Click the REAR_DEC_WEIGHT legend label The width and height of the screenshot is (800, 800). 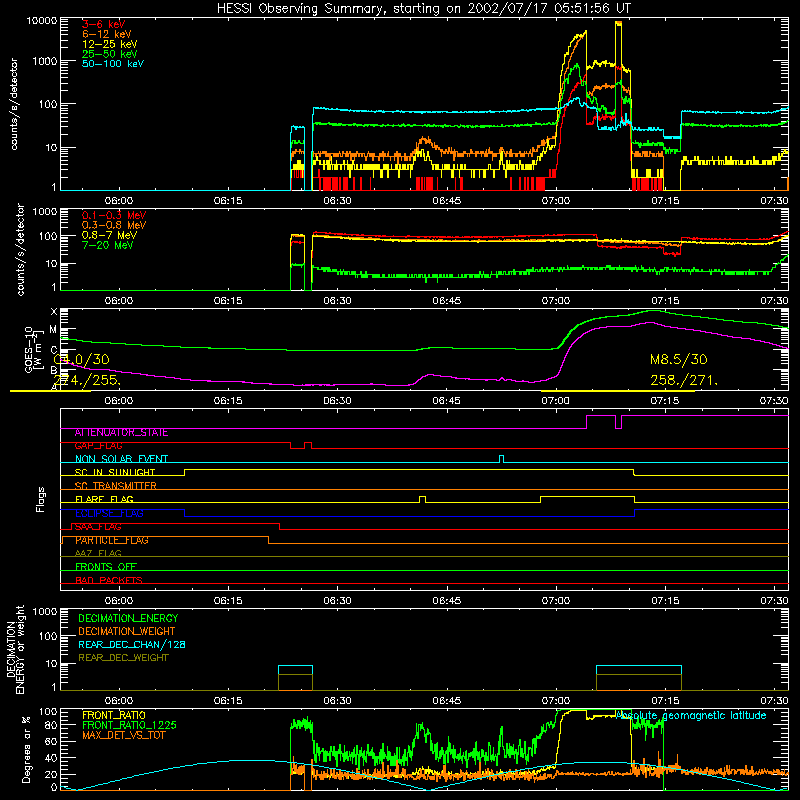click(x=123, y=658)
